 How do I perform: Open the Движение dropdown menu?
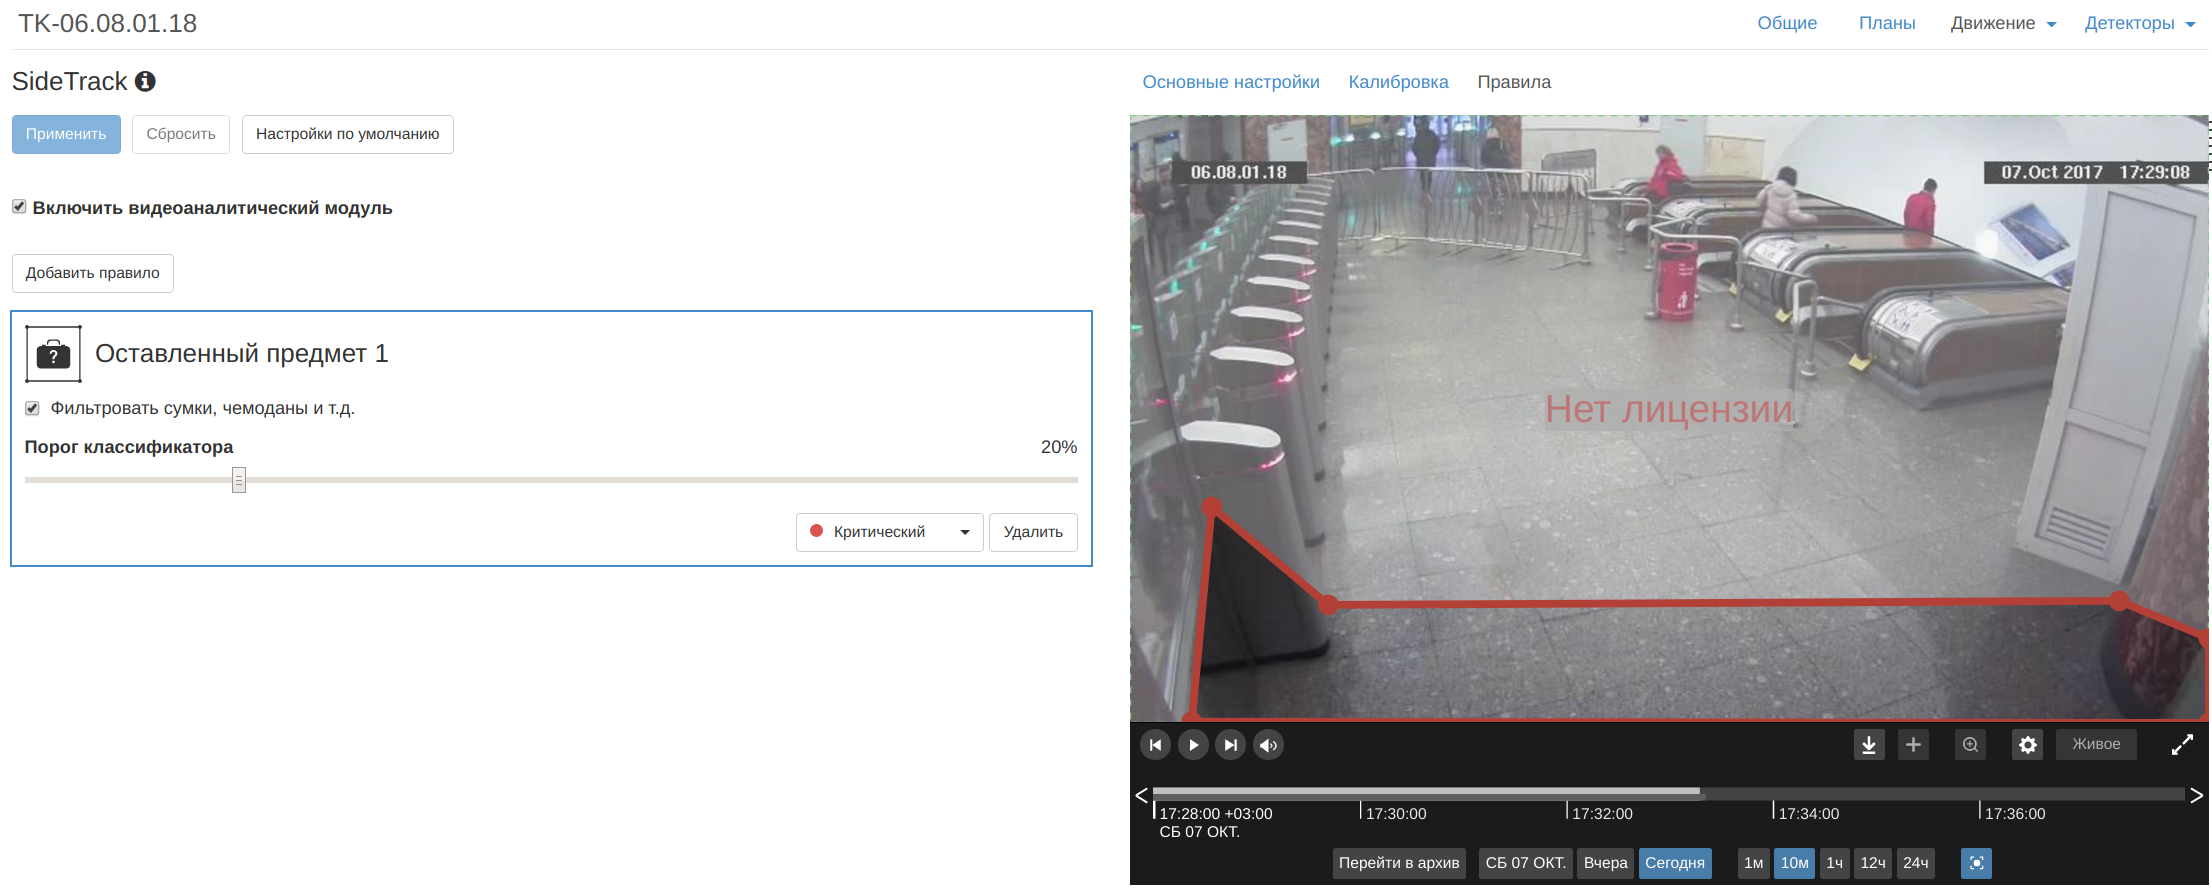click(x=2003, y=23)
